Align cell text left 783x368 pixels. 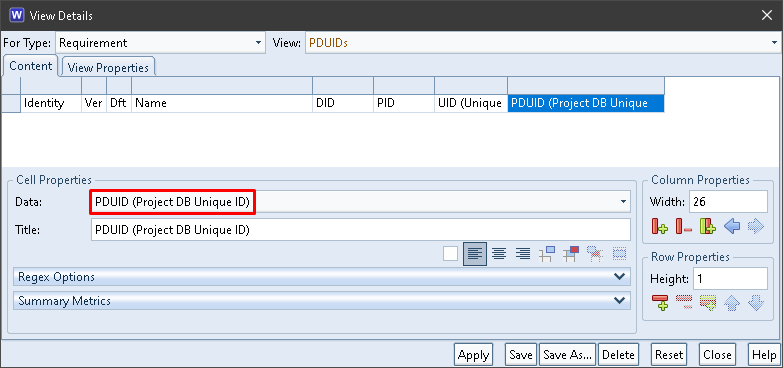[x=475, y=254]
